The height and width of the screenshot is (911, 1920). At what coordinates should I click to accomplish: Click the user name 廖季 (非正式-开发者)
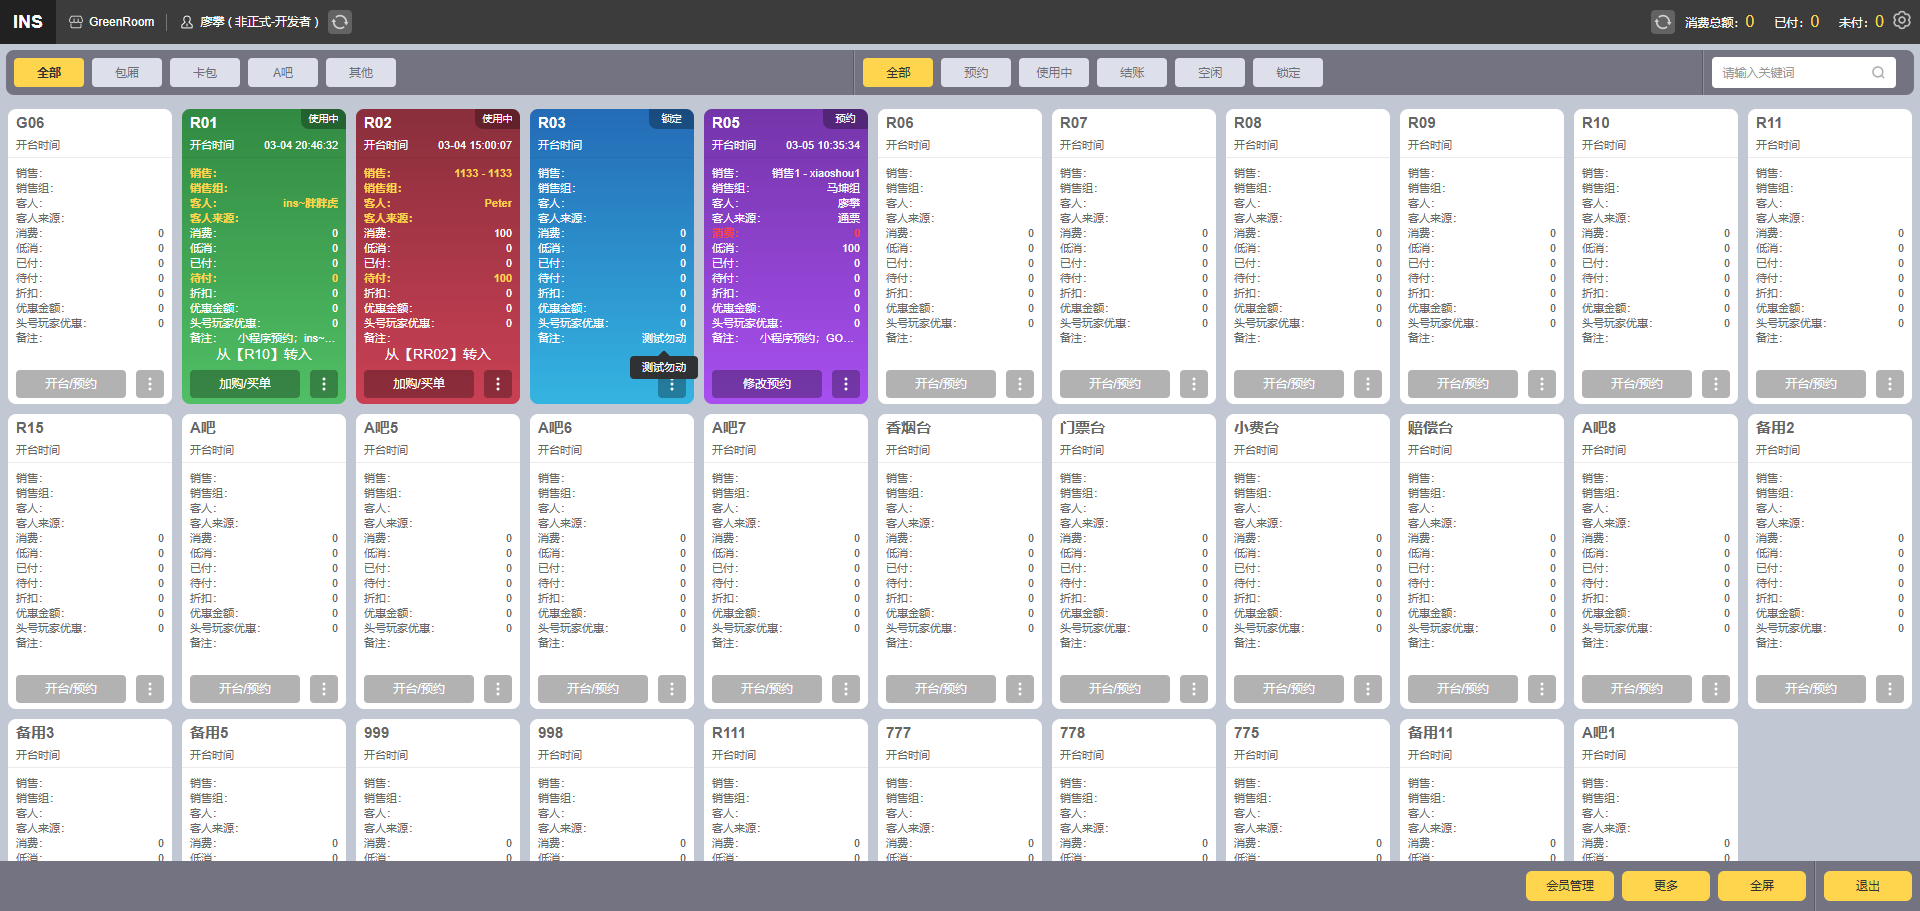[x=259, y=22]
